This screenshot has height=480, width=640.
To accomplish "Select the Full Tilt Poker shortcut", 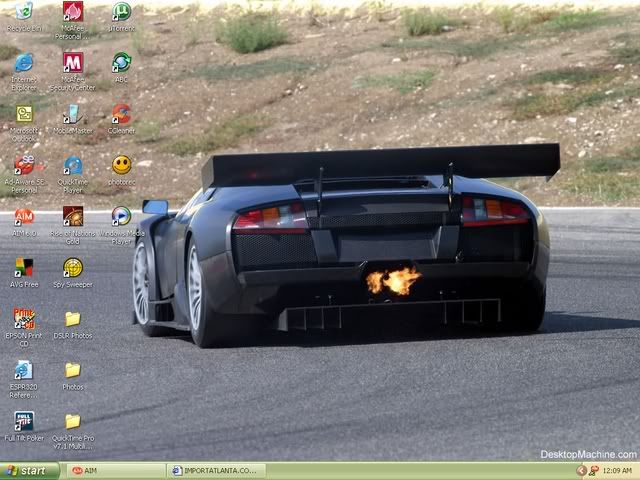I will 24,420.
